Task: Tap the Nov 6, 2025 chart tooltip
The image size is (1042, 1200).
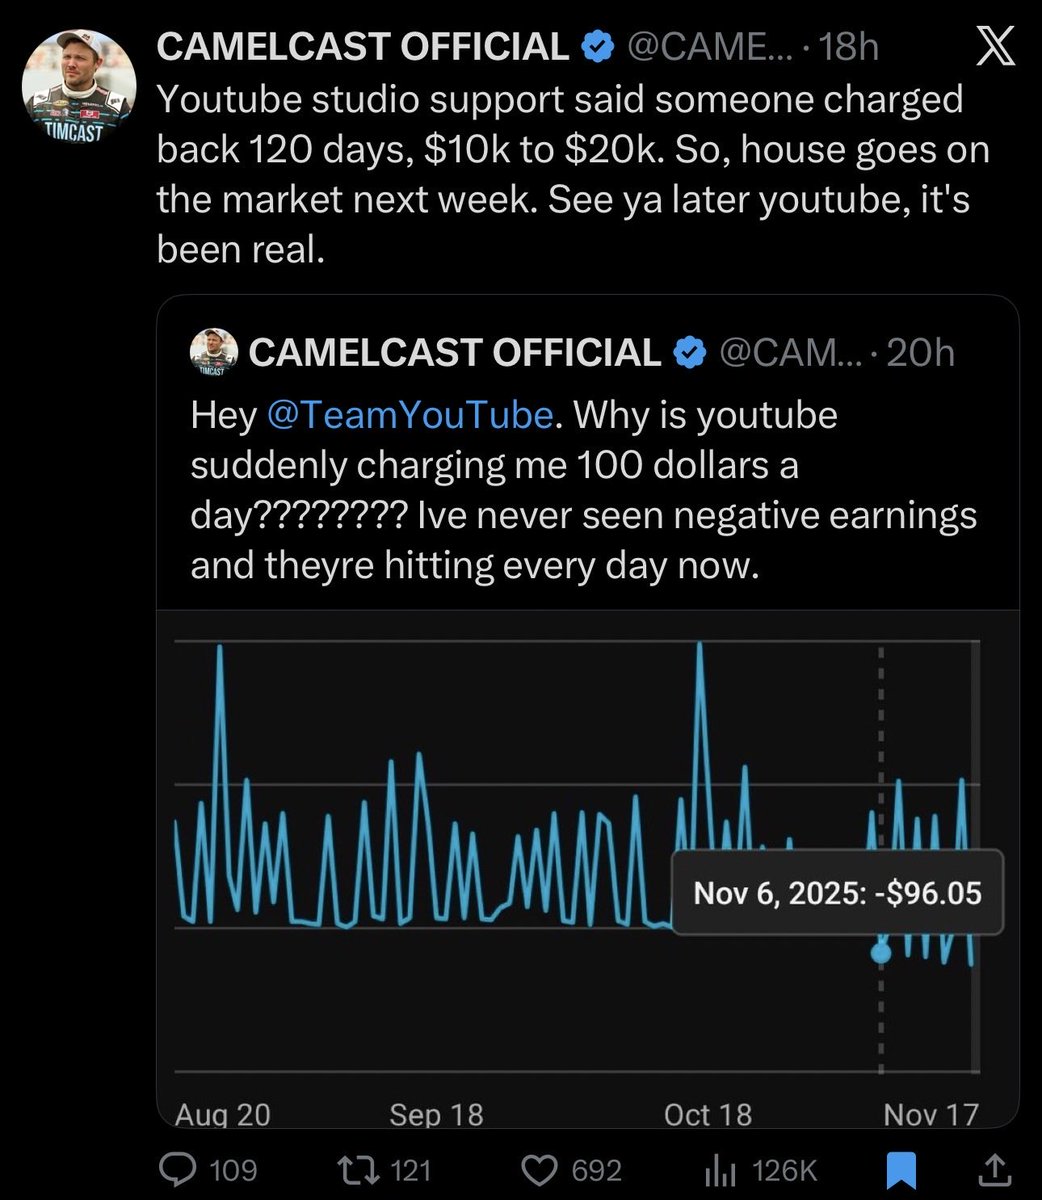Action: click(x=837, y=892)
